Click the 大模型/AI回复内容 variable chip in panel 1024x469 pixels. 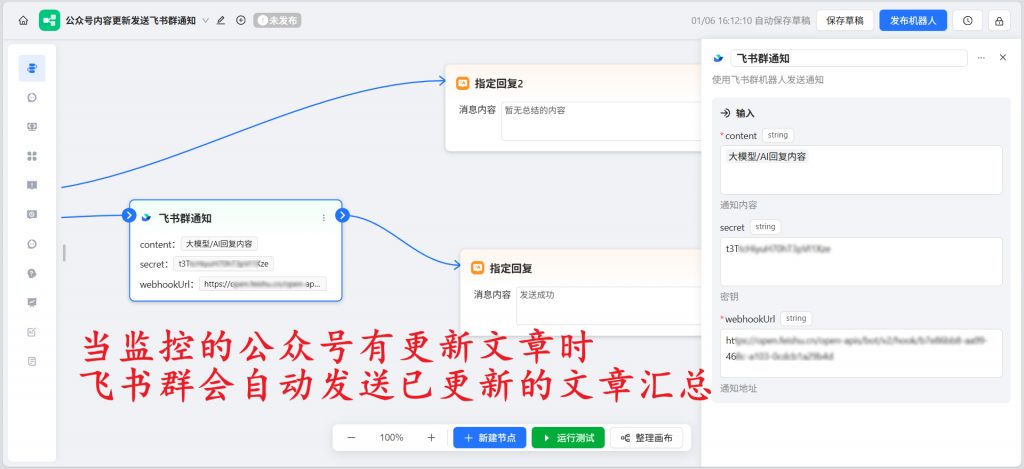coord(766,157)
